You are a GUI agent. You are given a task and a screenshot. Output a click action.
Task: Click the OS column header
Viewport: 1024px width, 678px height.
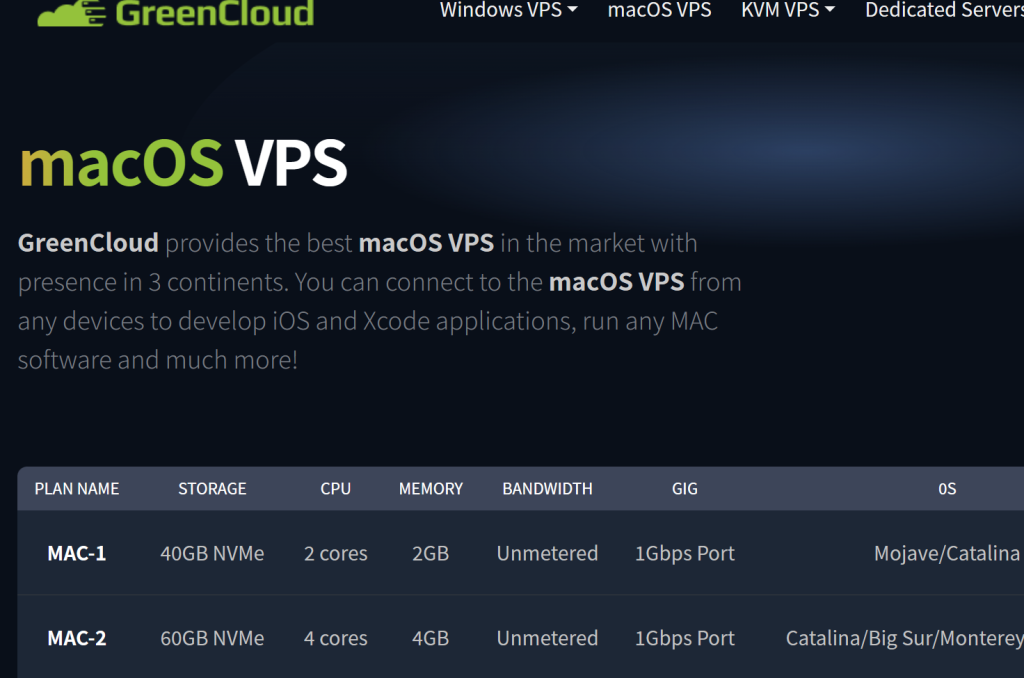point(947,489)
